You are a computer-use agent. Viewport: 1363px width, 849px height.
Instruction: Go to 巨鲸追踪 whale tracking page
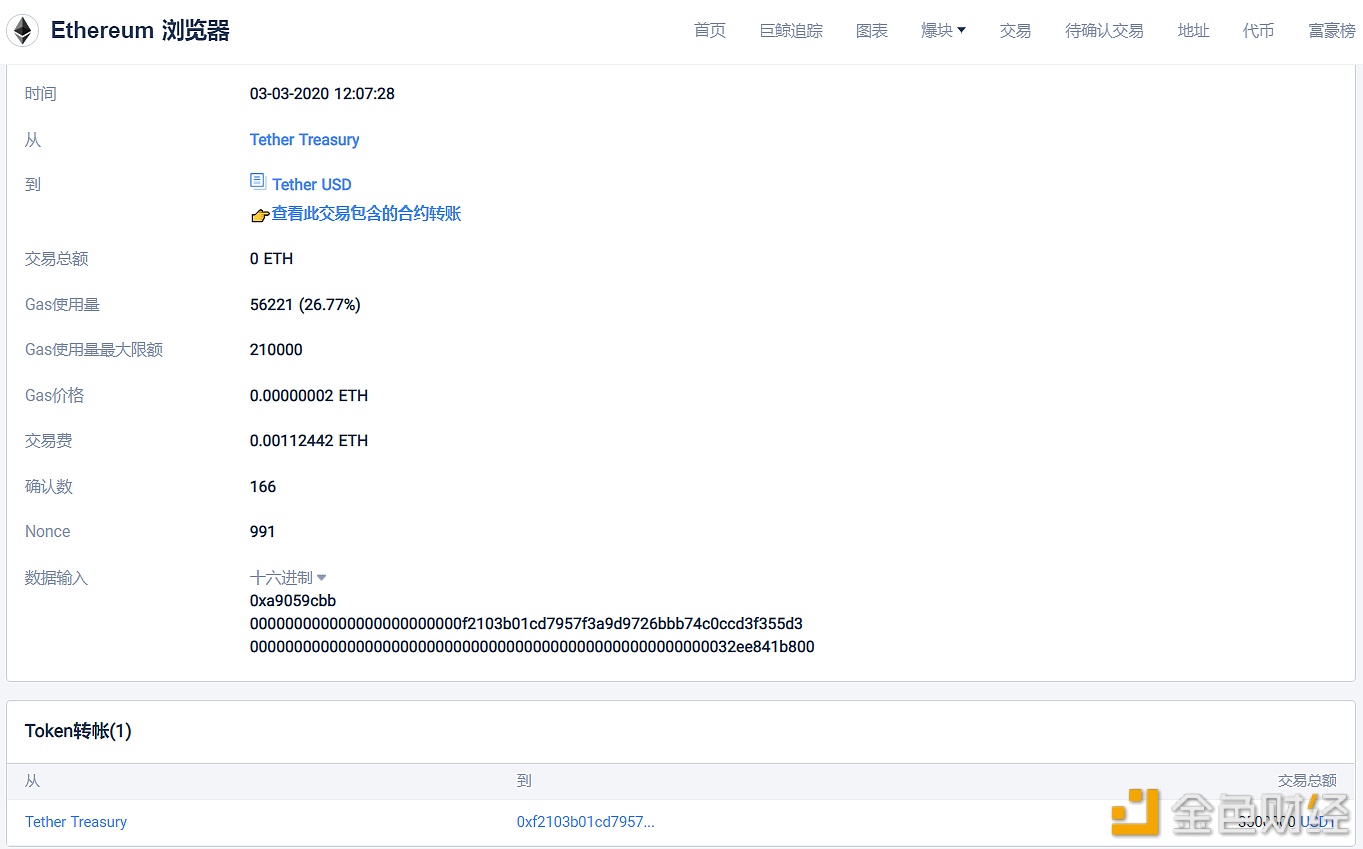(x=791, y=31)
